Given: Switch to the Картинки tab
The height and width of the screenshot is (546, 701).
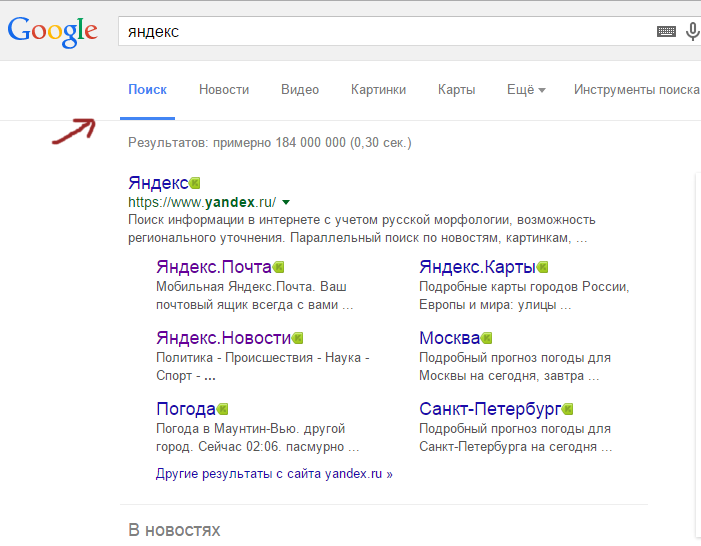Looking at the screenshot, I should coord(378,90).
